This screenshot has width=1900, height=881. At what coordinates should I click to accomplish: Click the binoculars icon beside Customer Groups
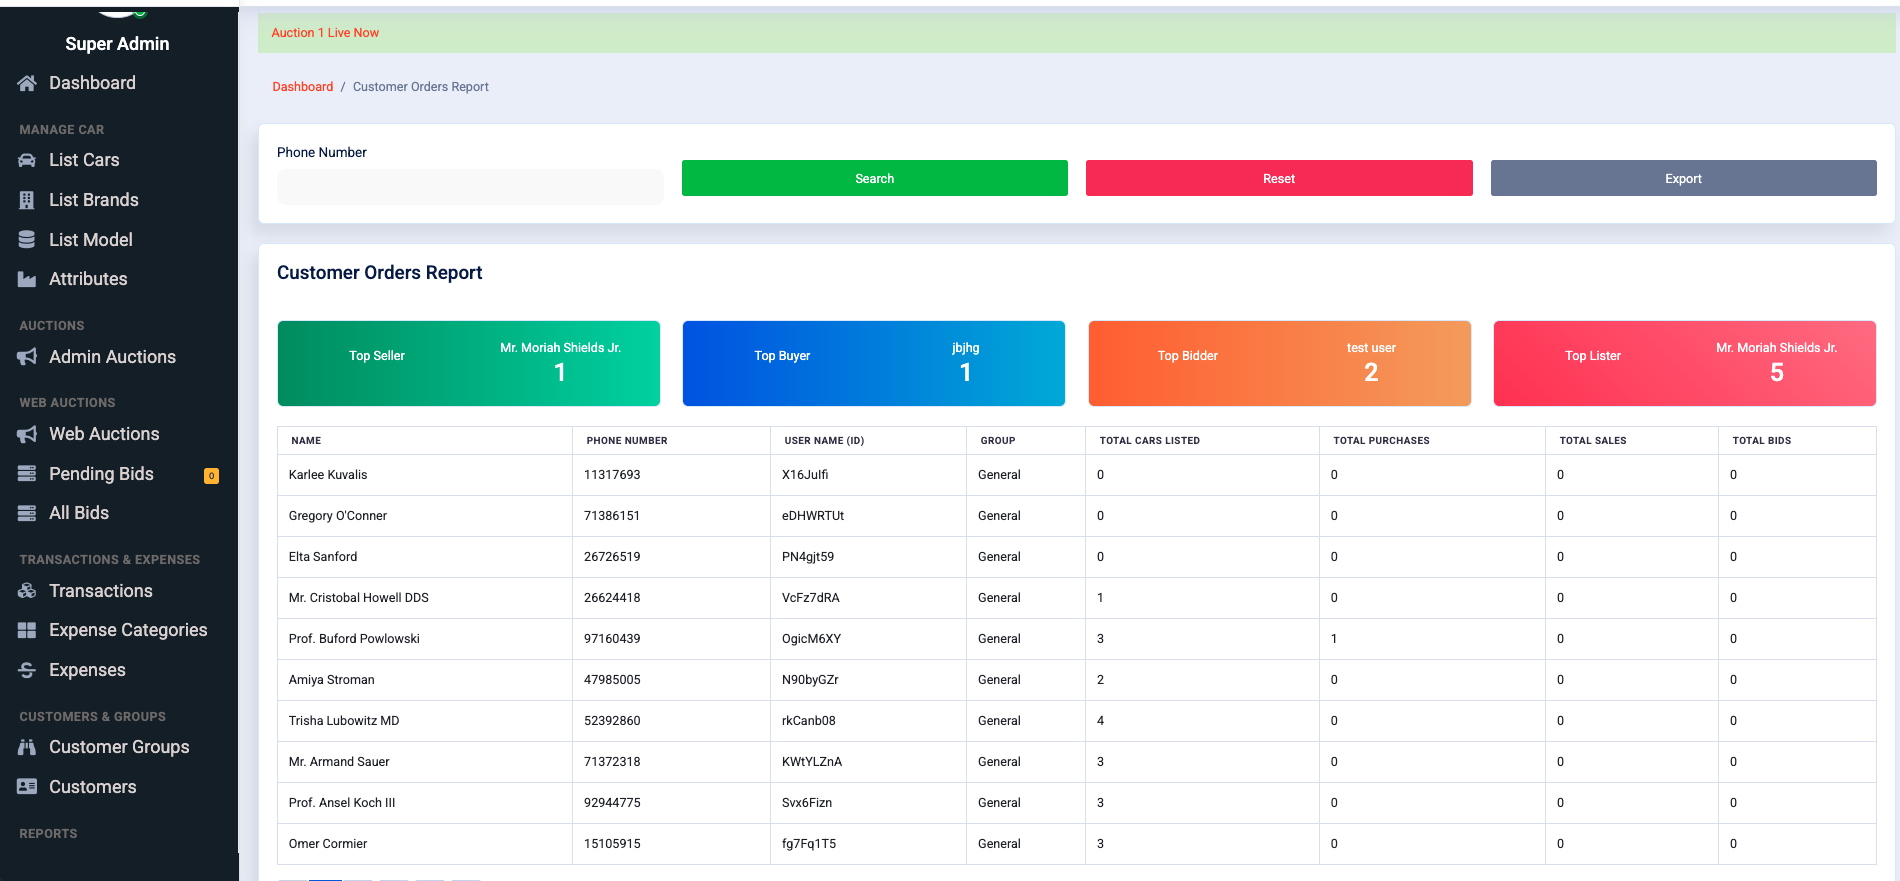pyautogui.click(x=27, y=747)
